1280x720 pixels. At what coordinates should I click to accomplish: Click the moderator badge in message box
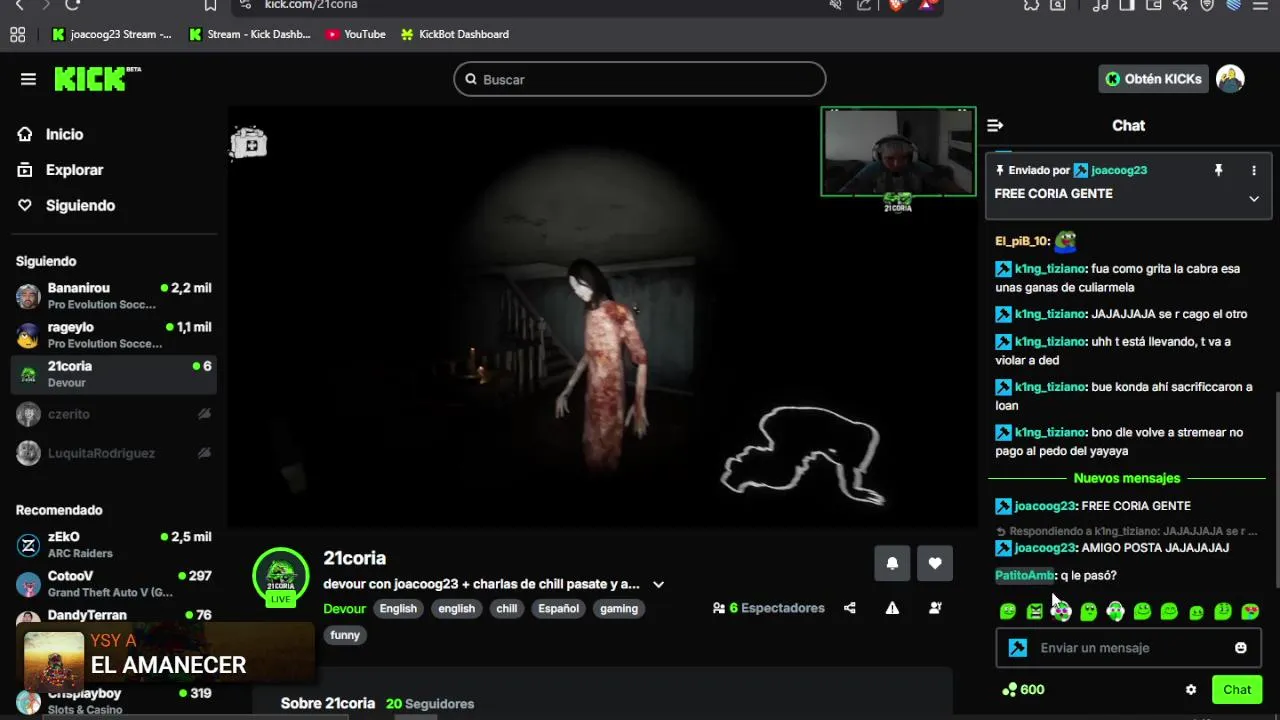pos(1018,648)
